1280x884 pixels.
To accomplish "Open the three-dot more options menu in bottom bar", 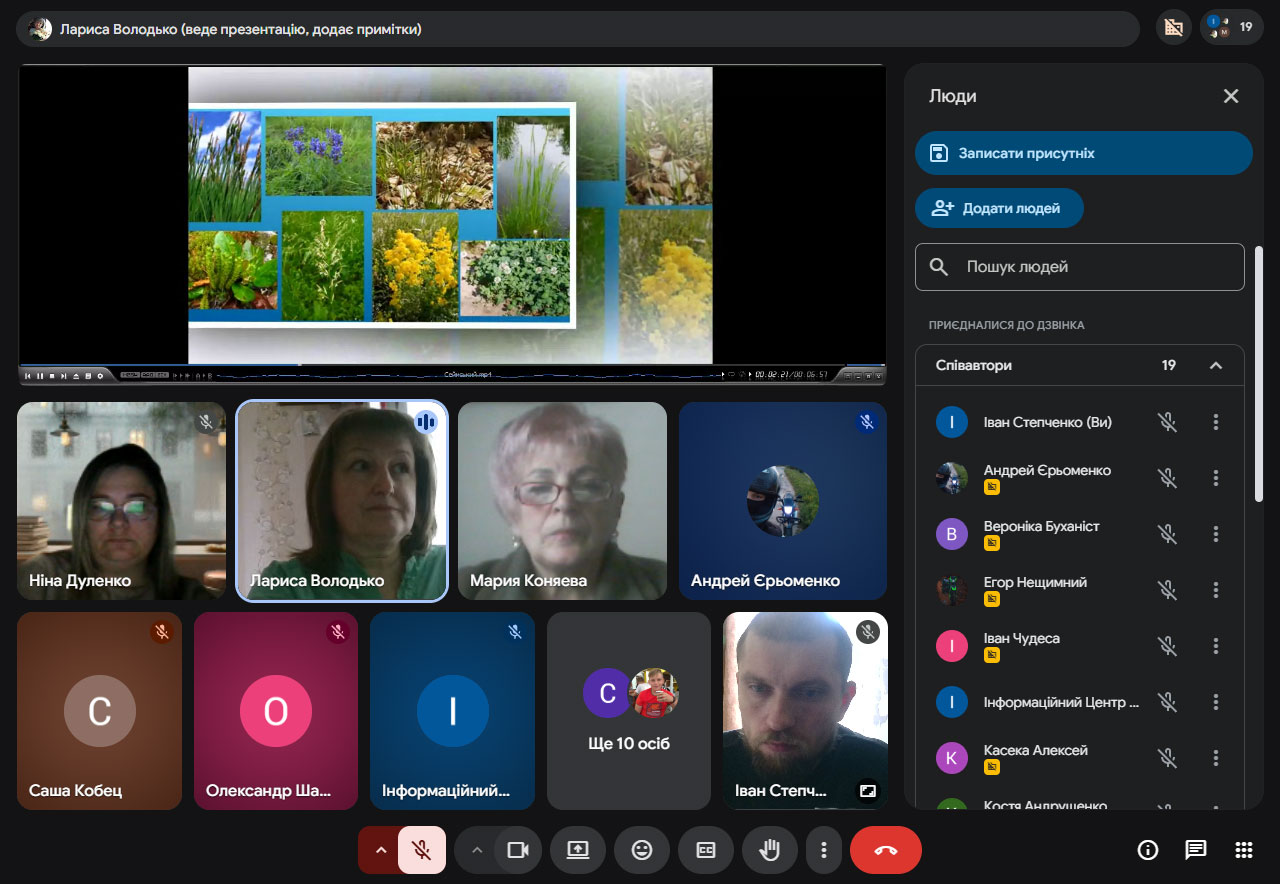I will pyautogui.click(x=824, y=850).
